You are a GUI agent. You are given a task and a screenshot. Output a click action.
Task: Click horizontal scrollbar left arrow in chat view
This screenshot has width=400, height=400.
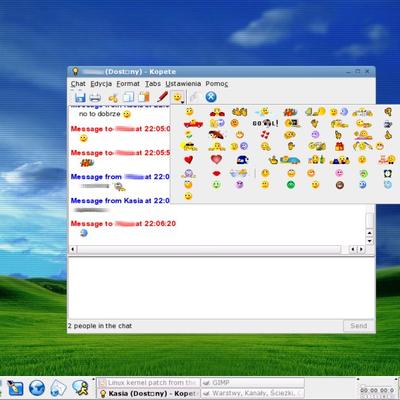point(73,249)
